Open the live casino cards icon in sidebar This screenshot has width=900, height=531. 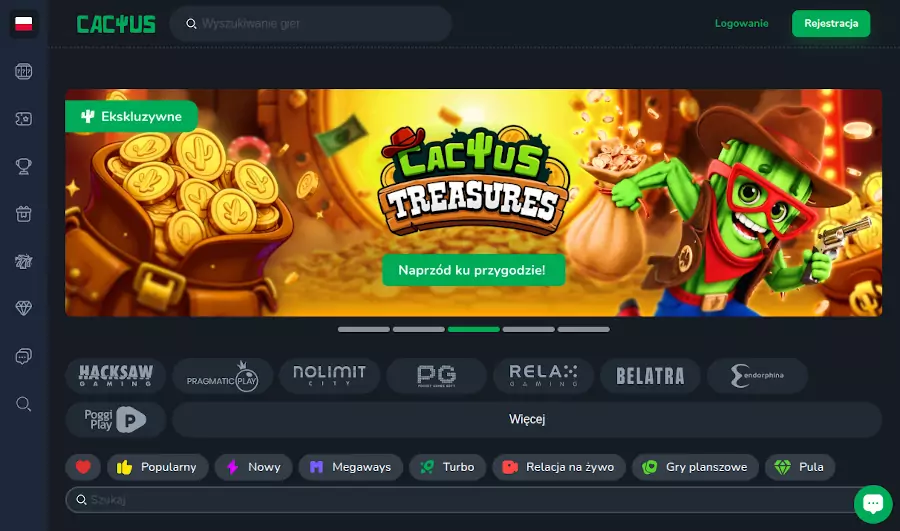click(24, 119)
